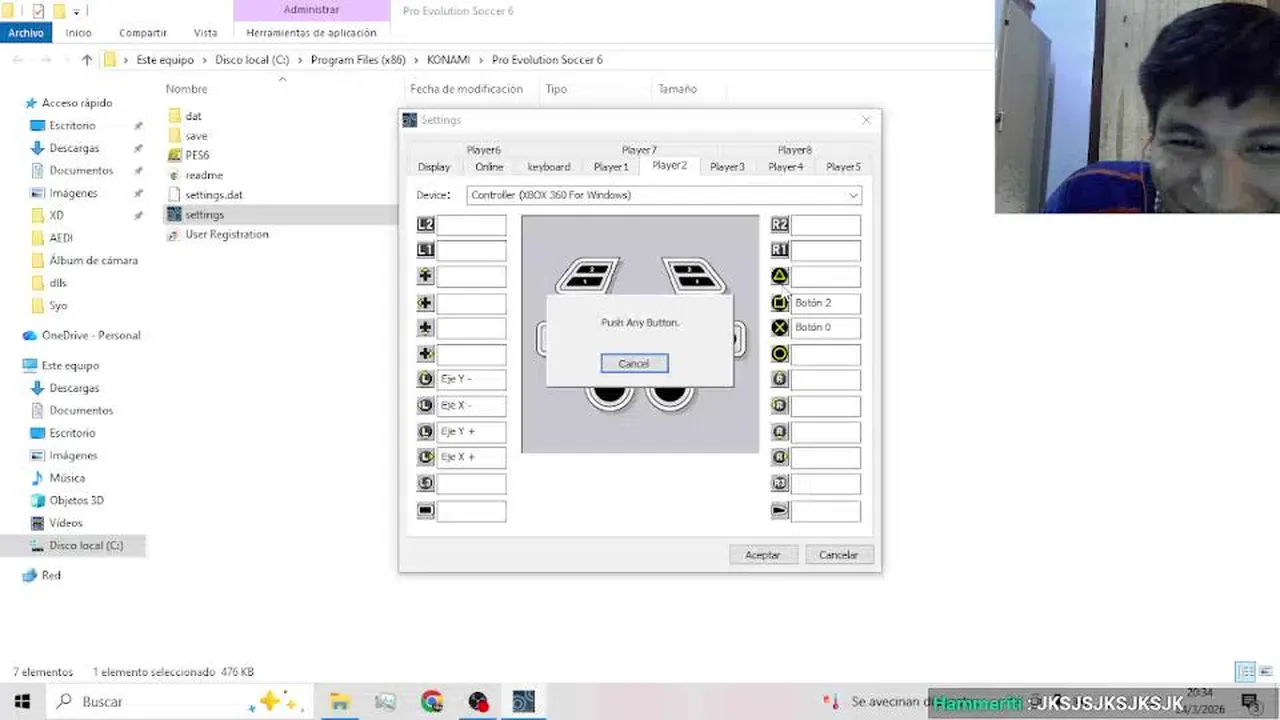Viewport: 1280px width, 720px height.
Task: Open OneDrive - Personal in the sidebar
Action: [x=91, y=335]
